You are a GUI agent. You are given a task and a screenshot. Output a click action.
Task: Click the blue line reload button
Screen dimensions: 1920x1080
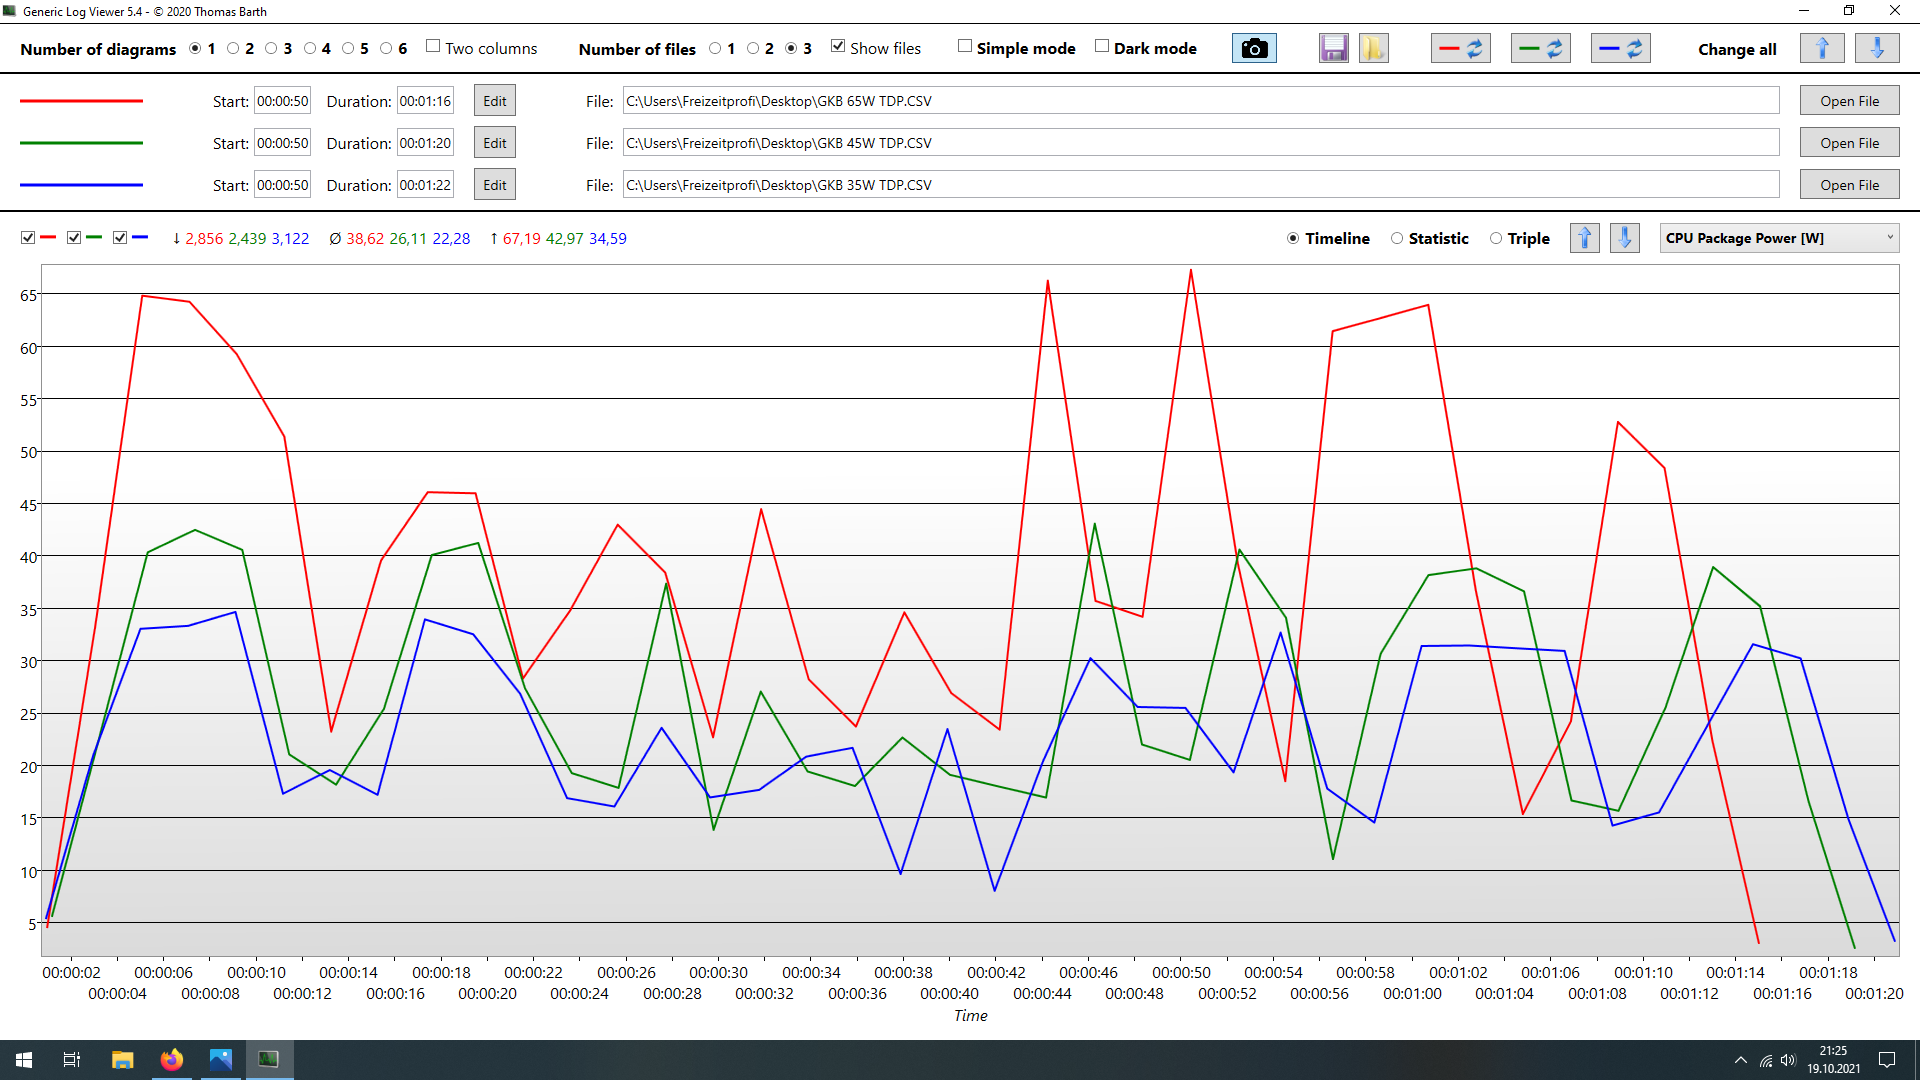pyautogui.click(x=1621, y=48)
